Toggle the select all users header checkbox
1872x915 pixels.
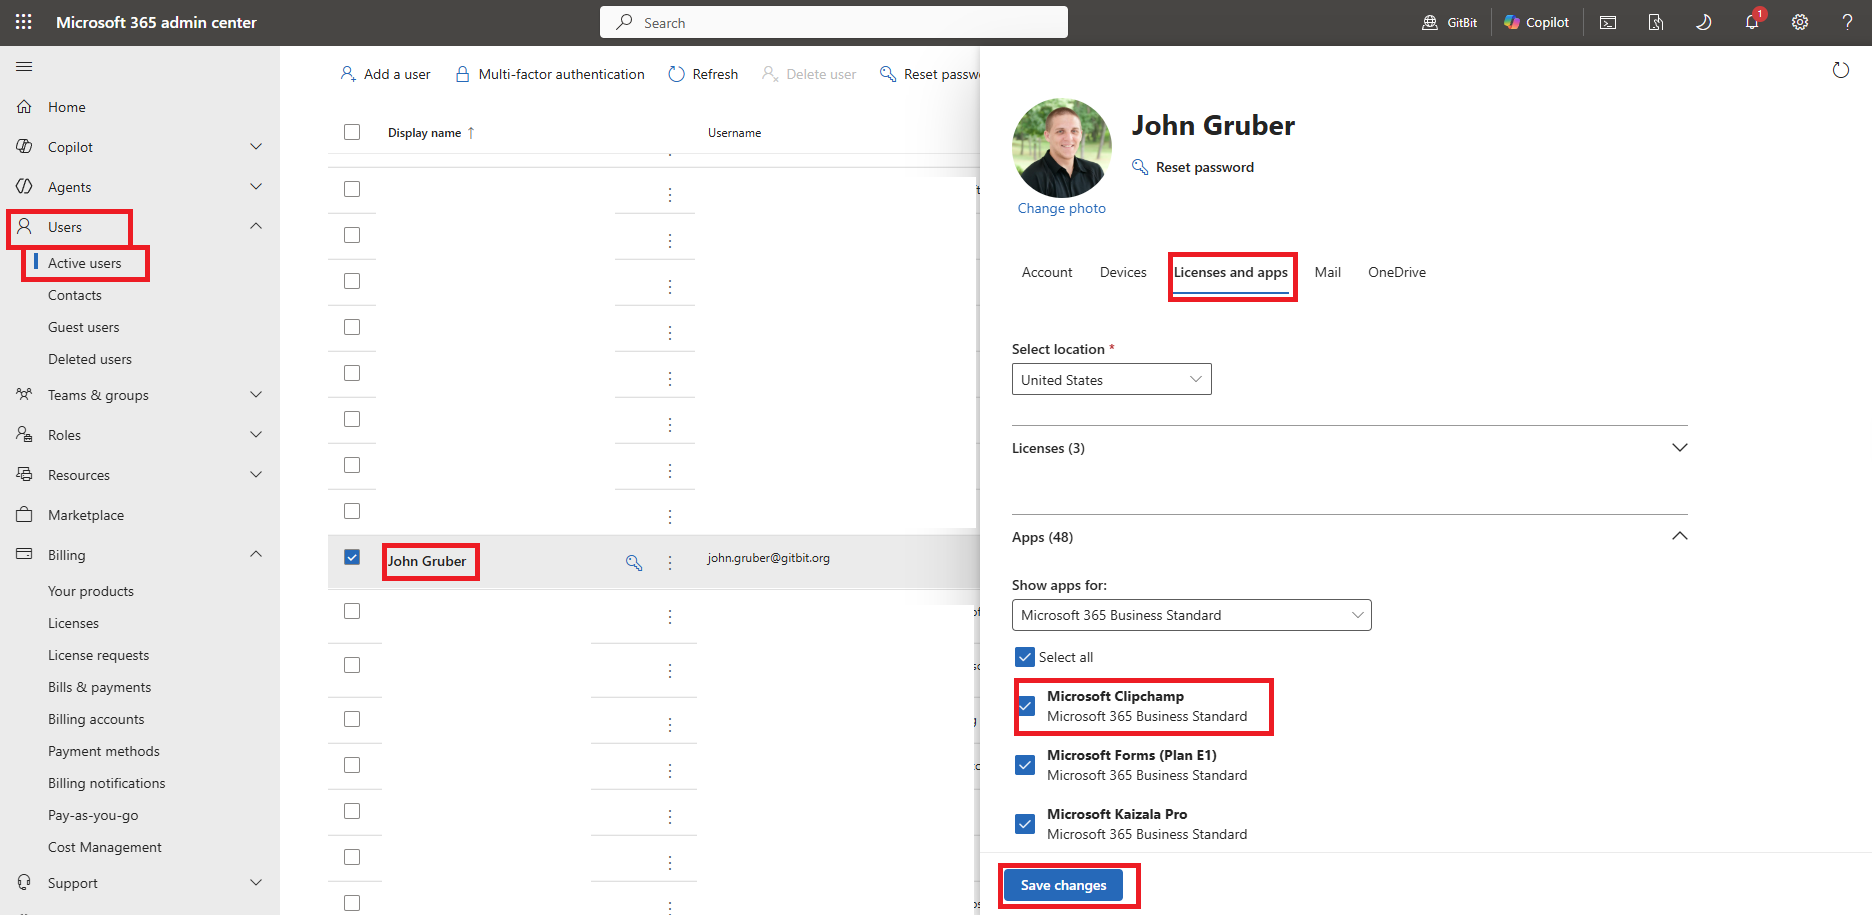tap(352, 132)
